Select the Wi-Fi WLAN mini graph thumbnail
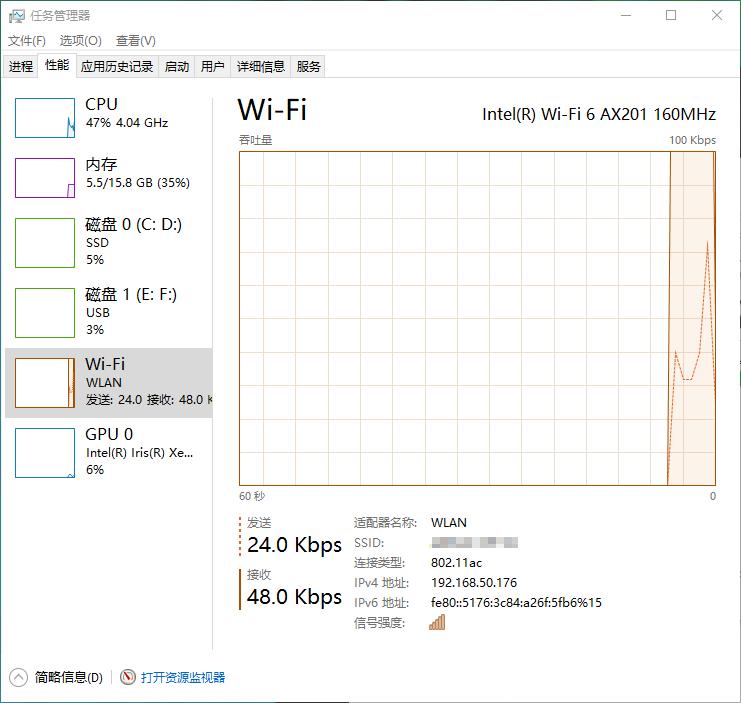This screenshot has width=741, height=703. [45, 383]
